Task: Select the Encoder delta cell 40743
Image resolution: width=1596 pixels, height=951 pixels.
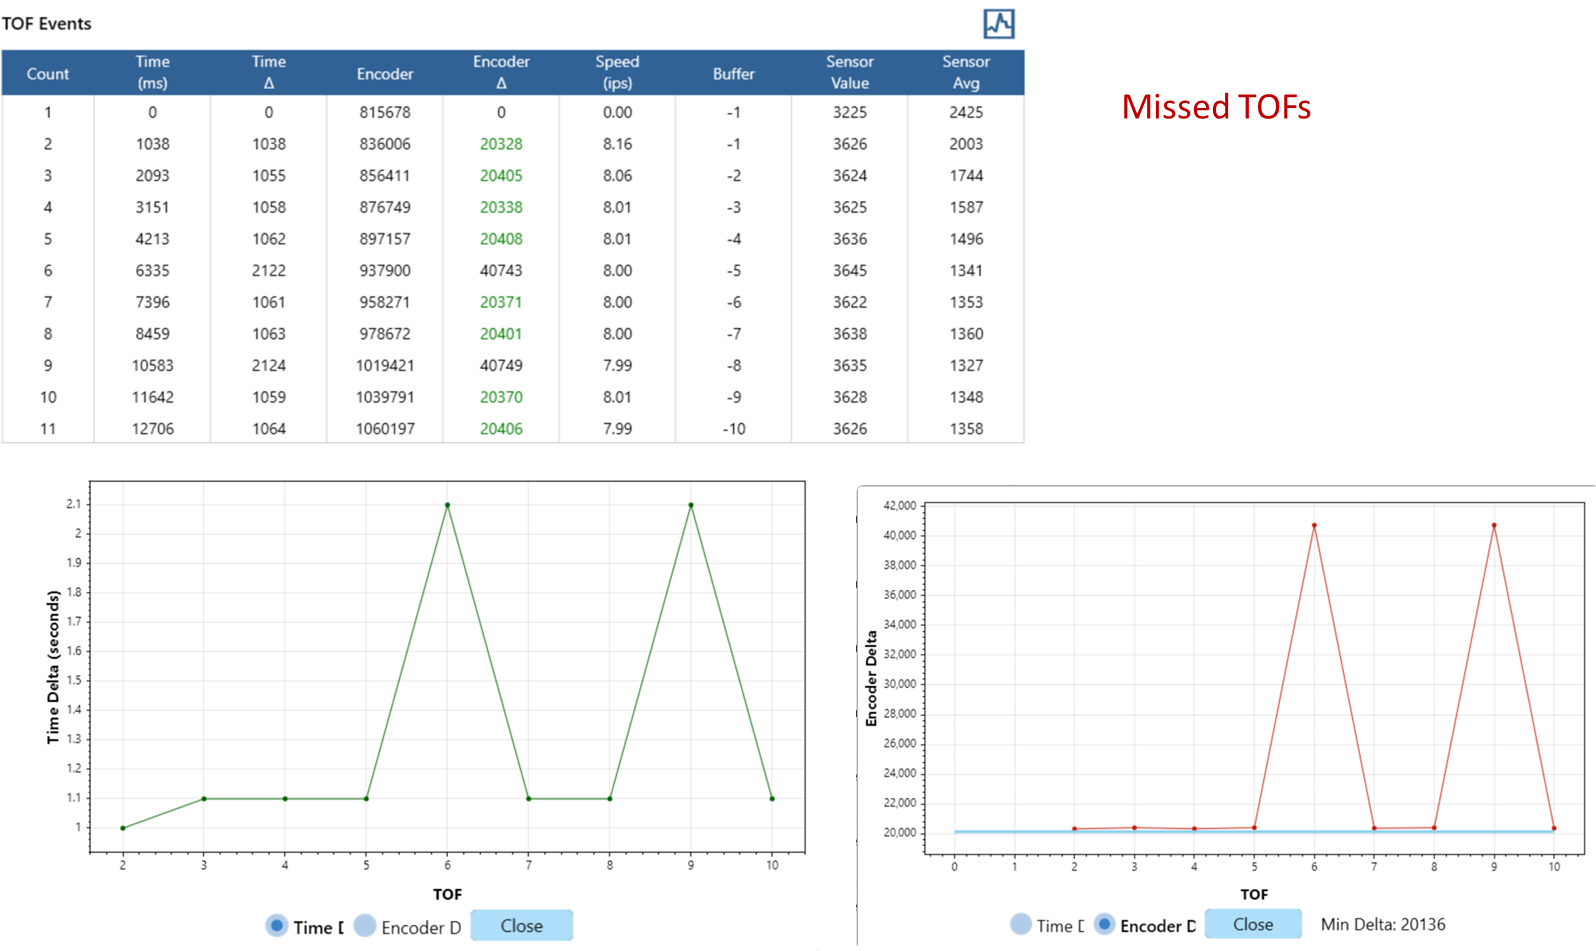Action: pos(501,270)
